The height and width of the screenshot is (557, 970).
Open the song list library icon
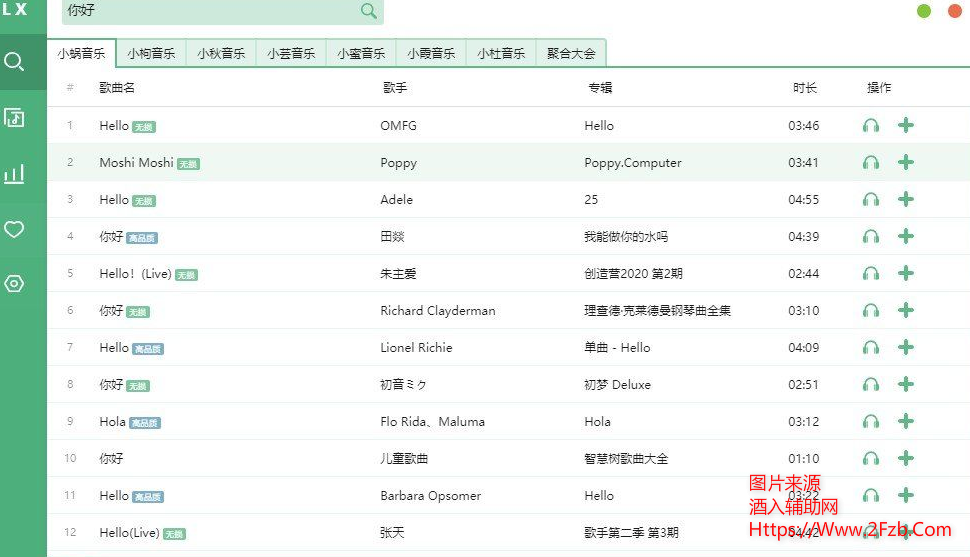(14, 118)
